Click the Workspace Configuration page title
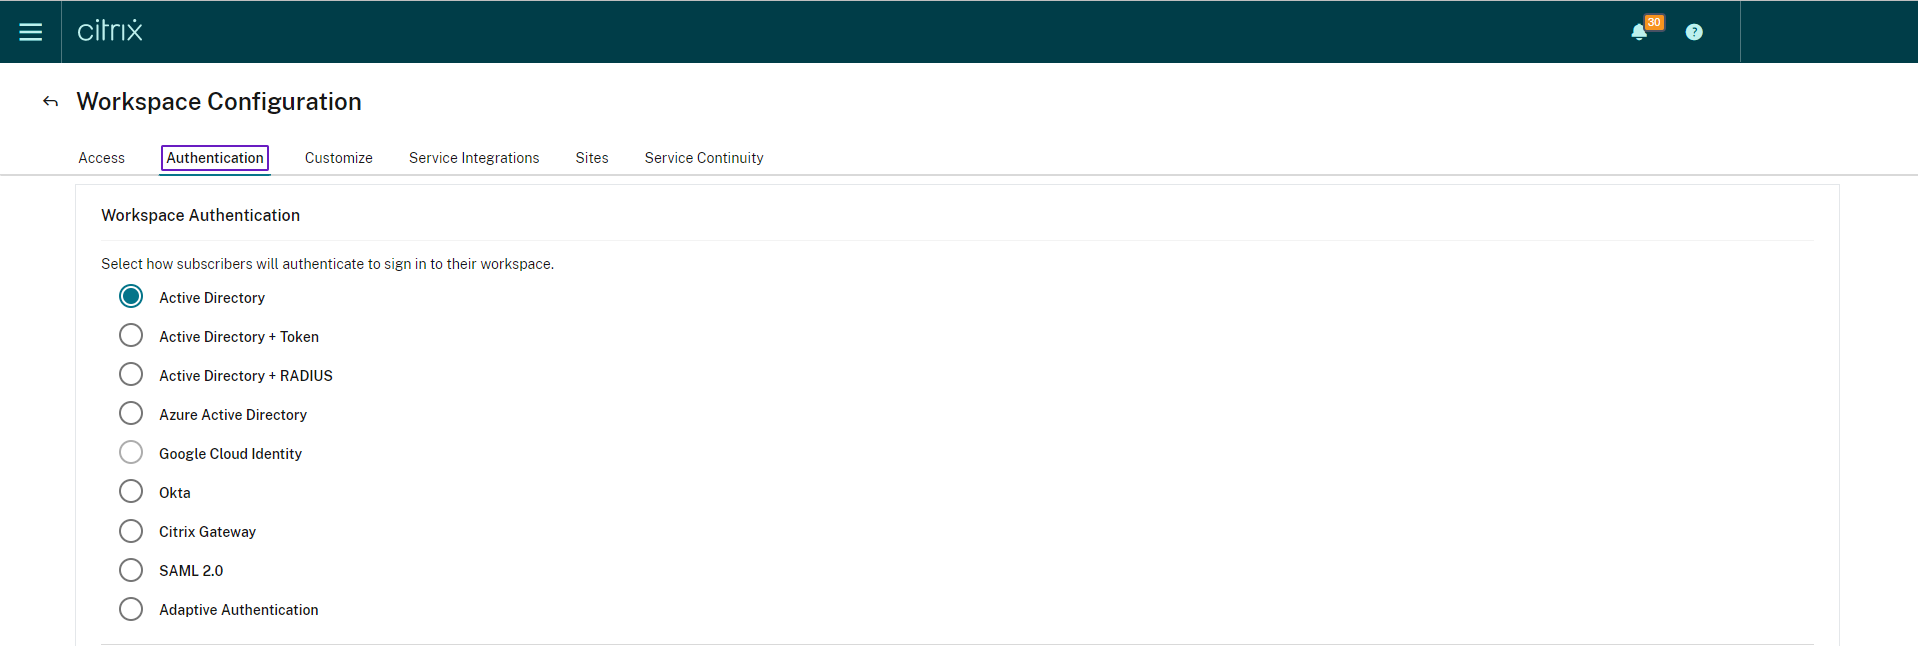Viewport: 1918px width, 646px height. click(219, 102)
